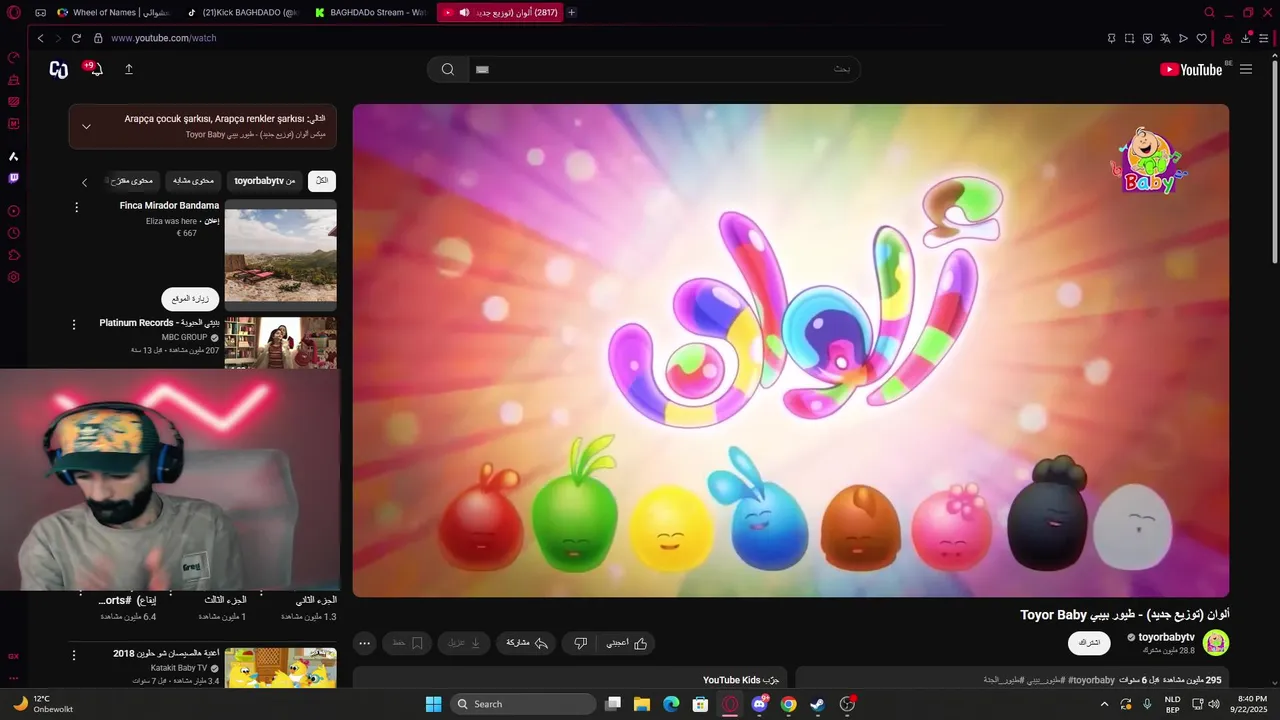The width and height of the screenshot is (1280, 720).
Task: View site security lock information
Action: pyautogui.click(x=98, y=38)
